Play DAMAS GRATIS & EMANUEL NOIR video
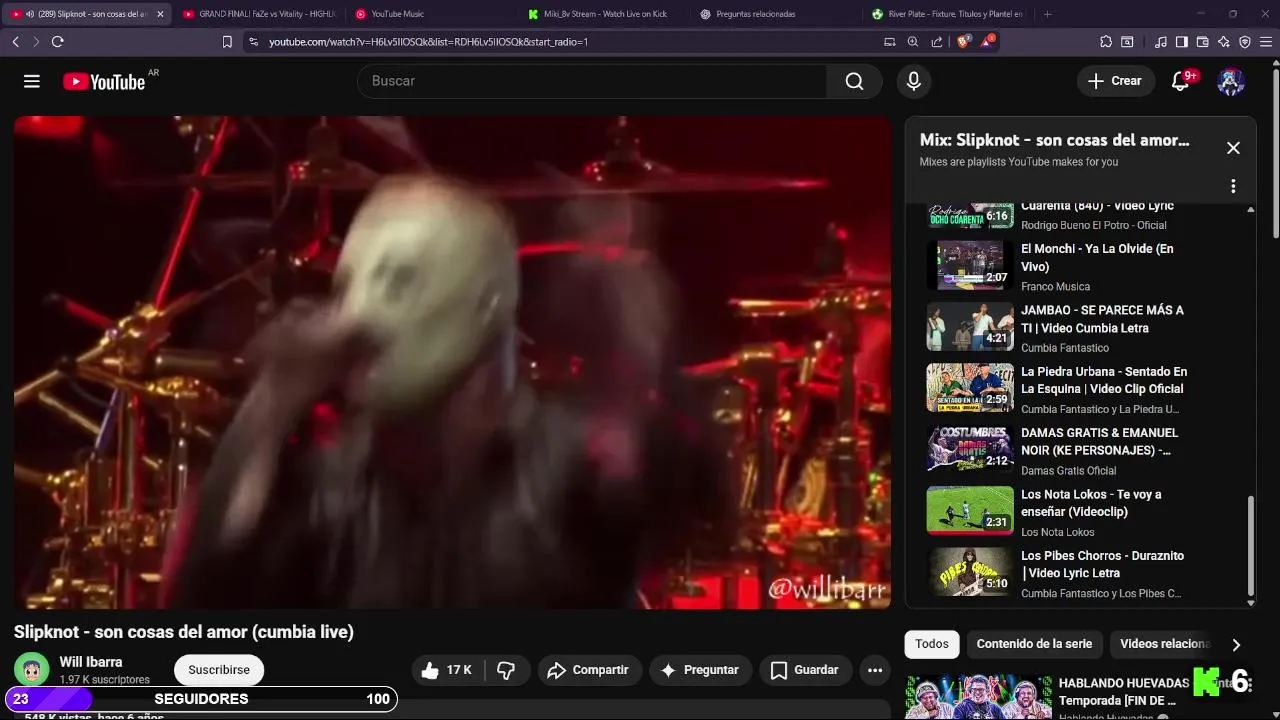The width and height of the screenshot is (1280, 720). [x=1081, y=451]
